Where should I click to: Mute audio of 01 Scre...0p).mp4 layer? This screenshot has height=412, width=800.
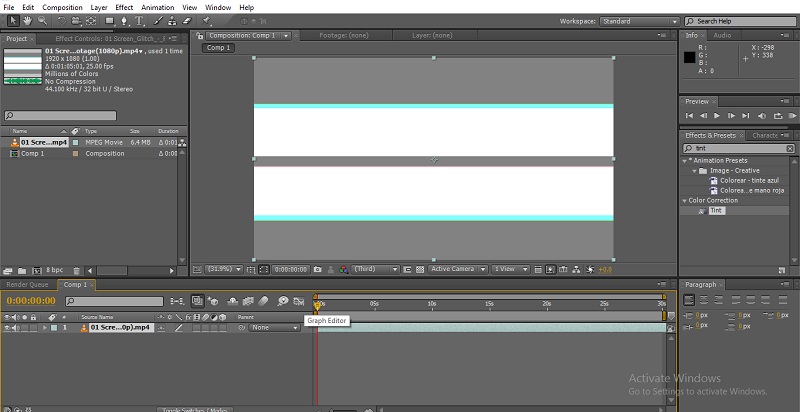click(15, 328)
